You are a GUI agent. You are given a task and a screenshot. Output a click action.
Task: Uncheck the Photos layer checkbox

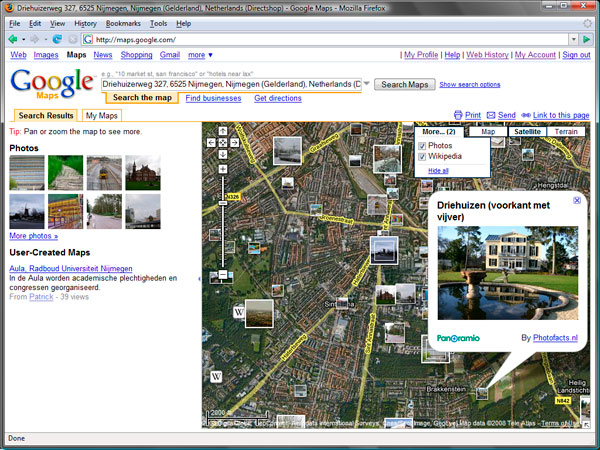pyautogui.click(x=422, y=146)
